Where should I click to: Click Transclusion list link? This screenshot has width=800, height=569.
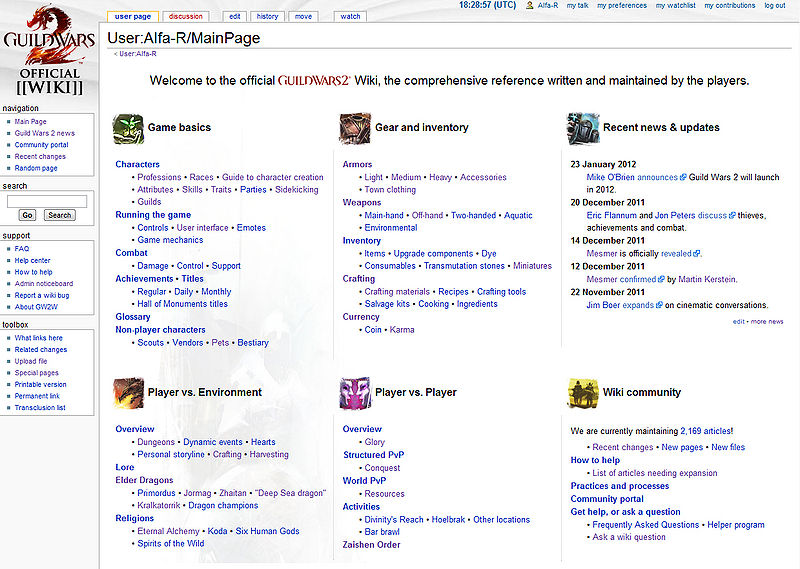point(40,407)
